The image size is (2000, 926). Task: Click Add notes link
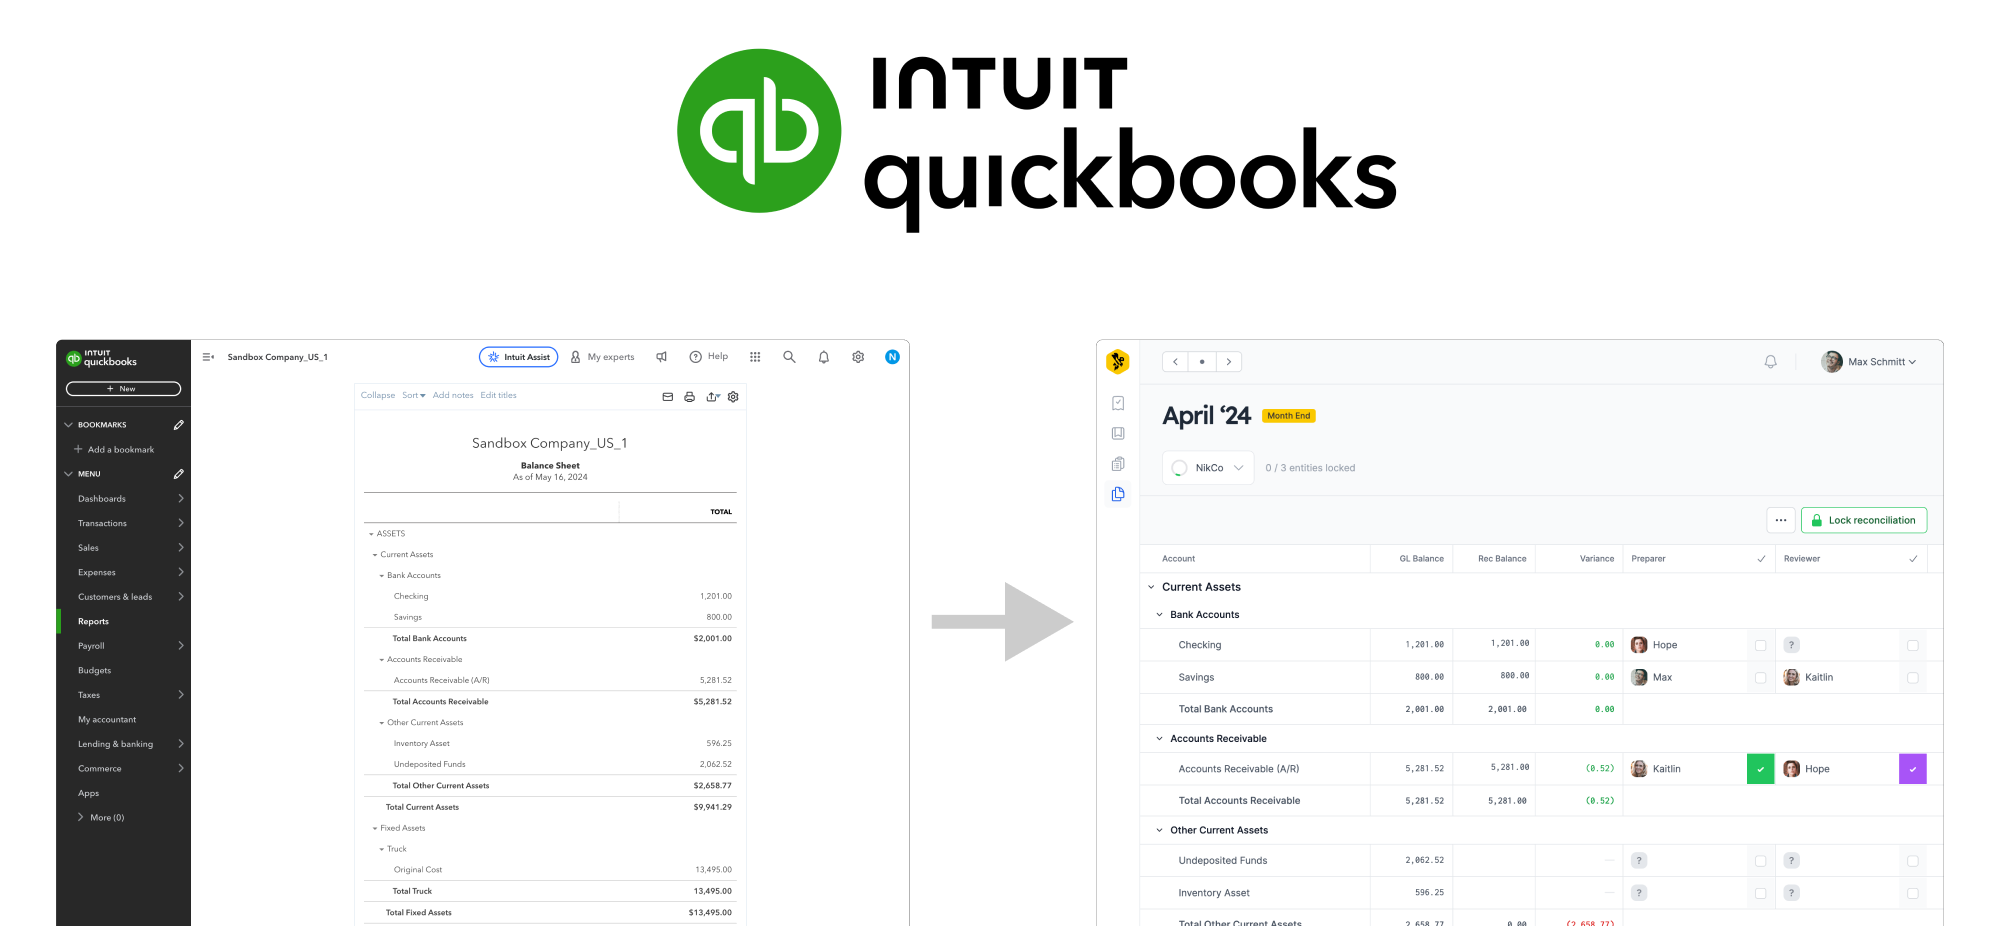453,395
